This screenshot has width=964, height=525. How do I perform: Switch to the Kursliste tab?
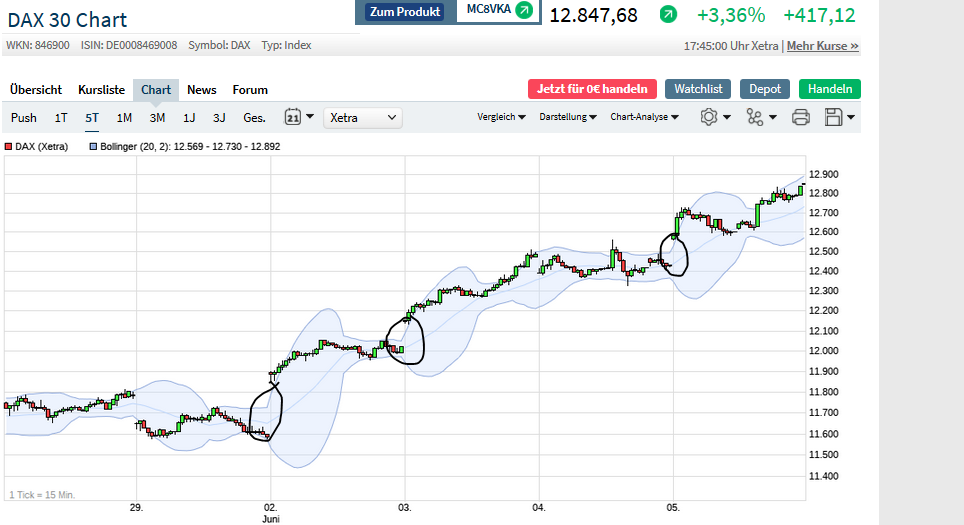[x=101, y=89]
